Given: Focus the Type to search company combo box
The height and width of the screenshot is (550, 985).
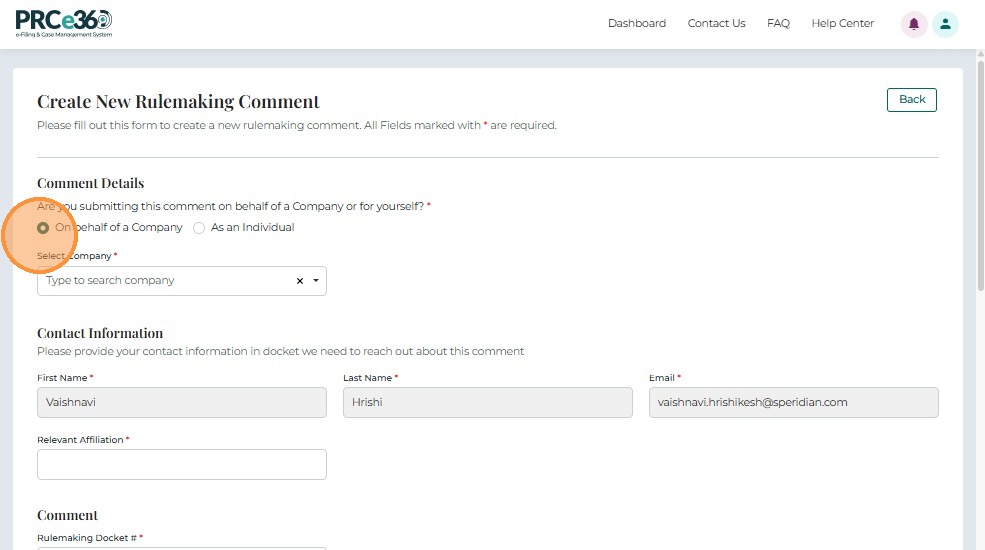Looking at the screenshot, I should pos(182,281).
